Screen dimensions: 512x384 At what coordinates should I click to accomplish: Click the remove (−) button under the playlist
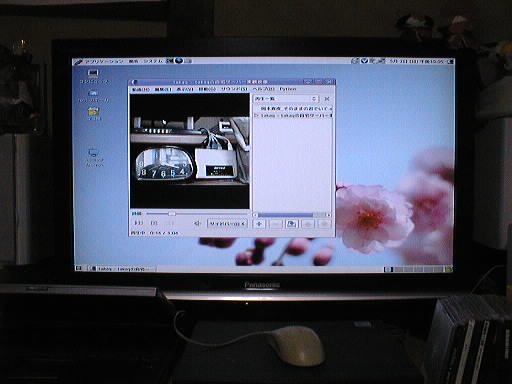click(275, 224)
